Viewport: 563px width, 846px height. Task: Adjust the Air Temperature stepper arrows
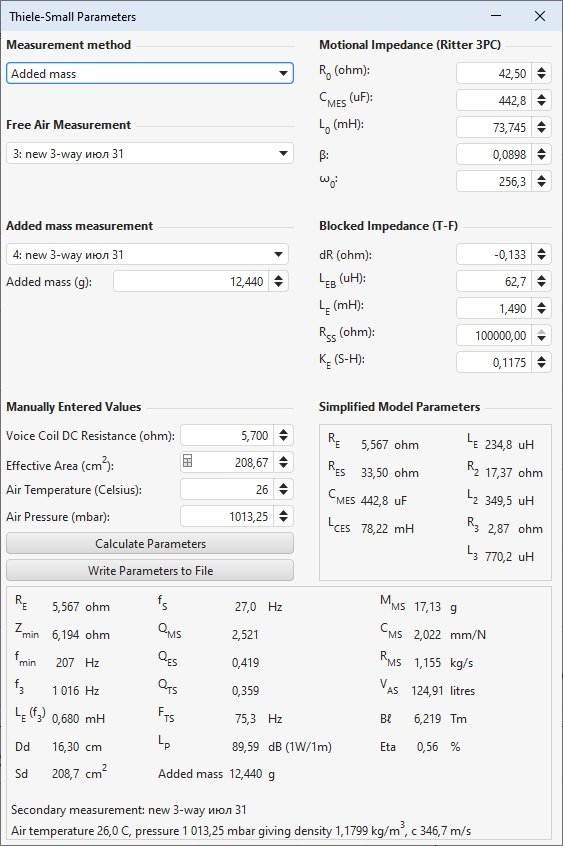[x=283, y=489]
